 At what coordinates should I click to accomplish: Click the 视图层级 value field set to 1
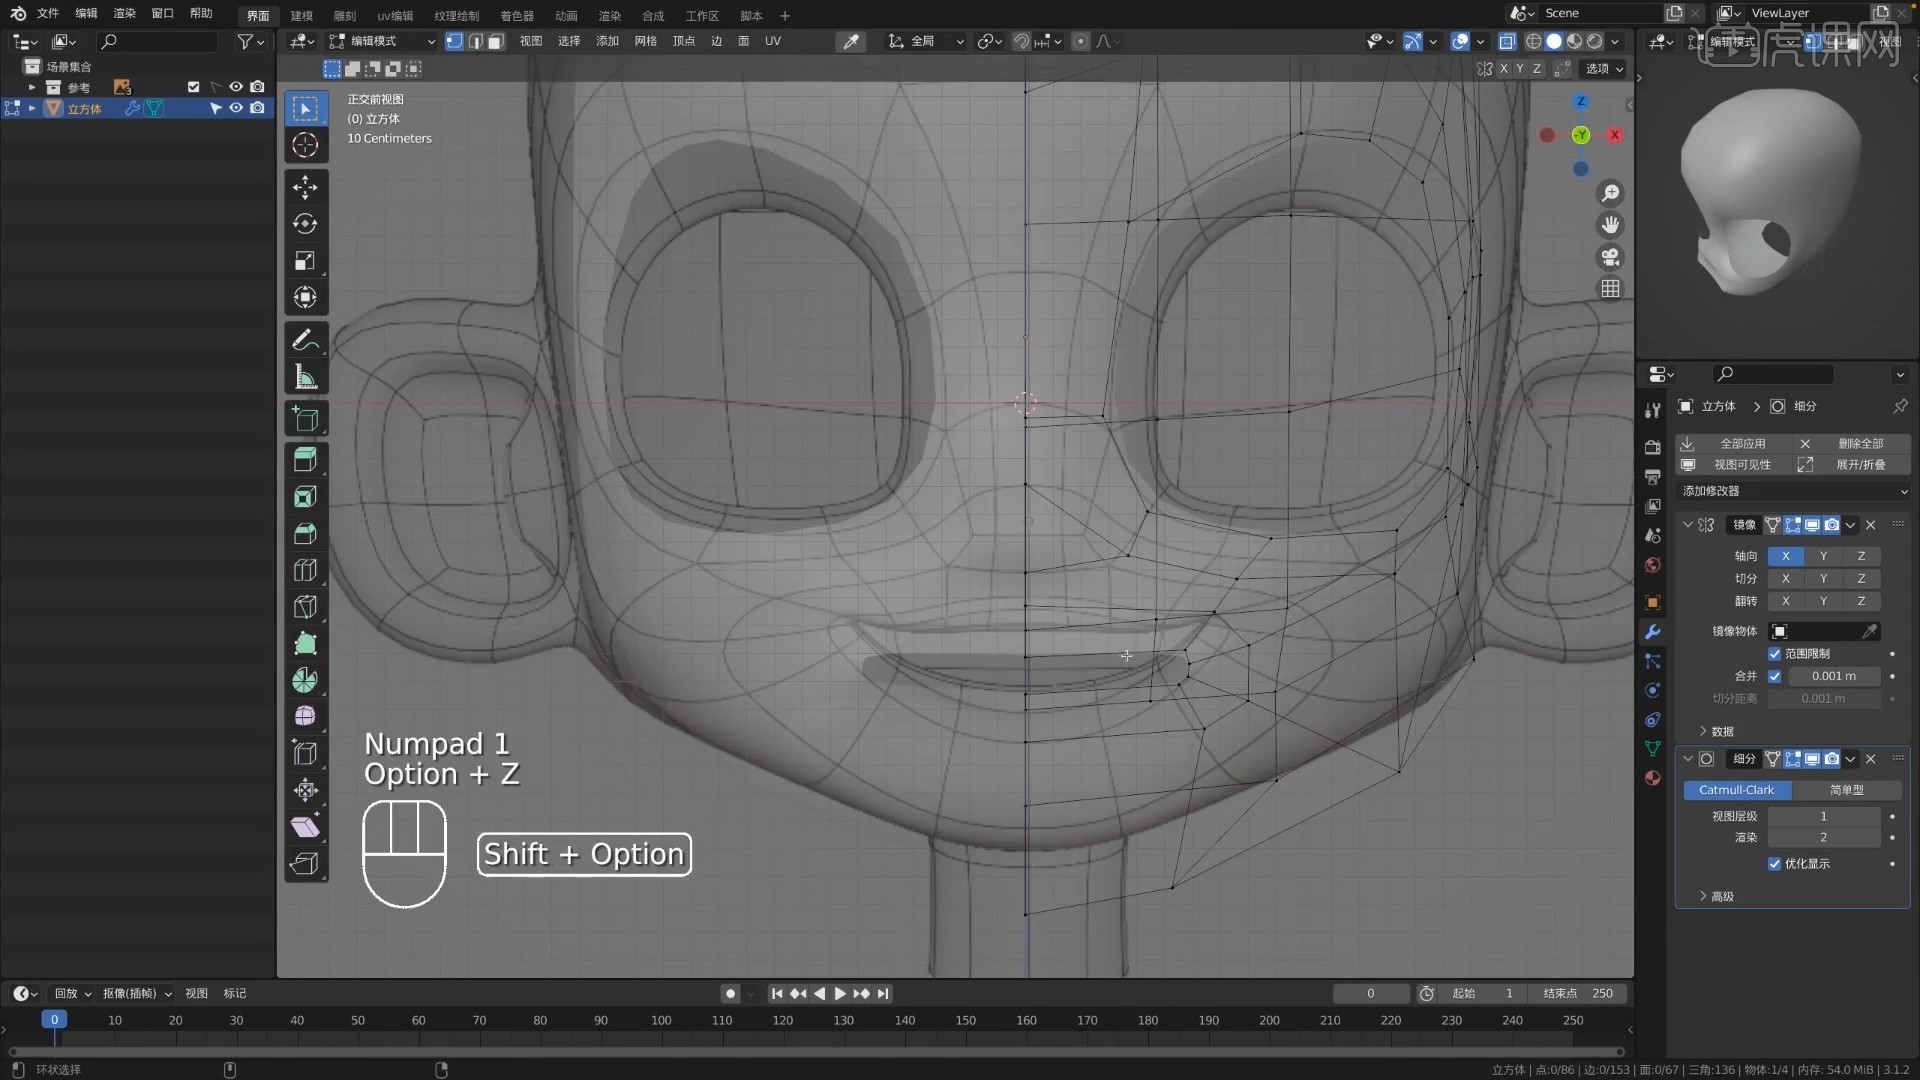(x=1823, y=816)
